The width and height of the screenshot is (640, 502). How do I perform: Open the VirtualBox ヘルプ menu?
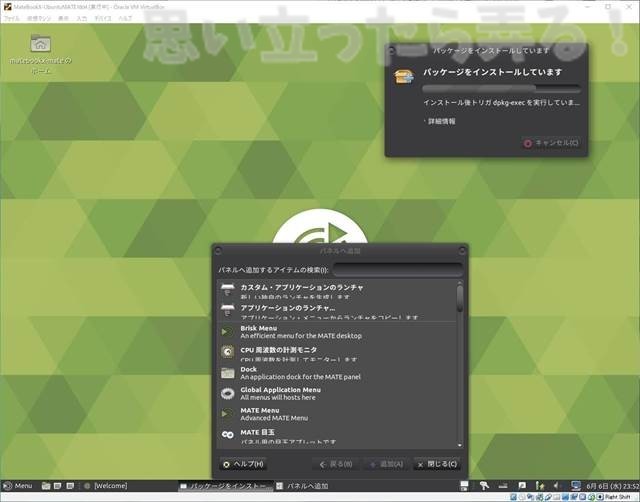[x=125, y=18]
